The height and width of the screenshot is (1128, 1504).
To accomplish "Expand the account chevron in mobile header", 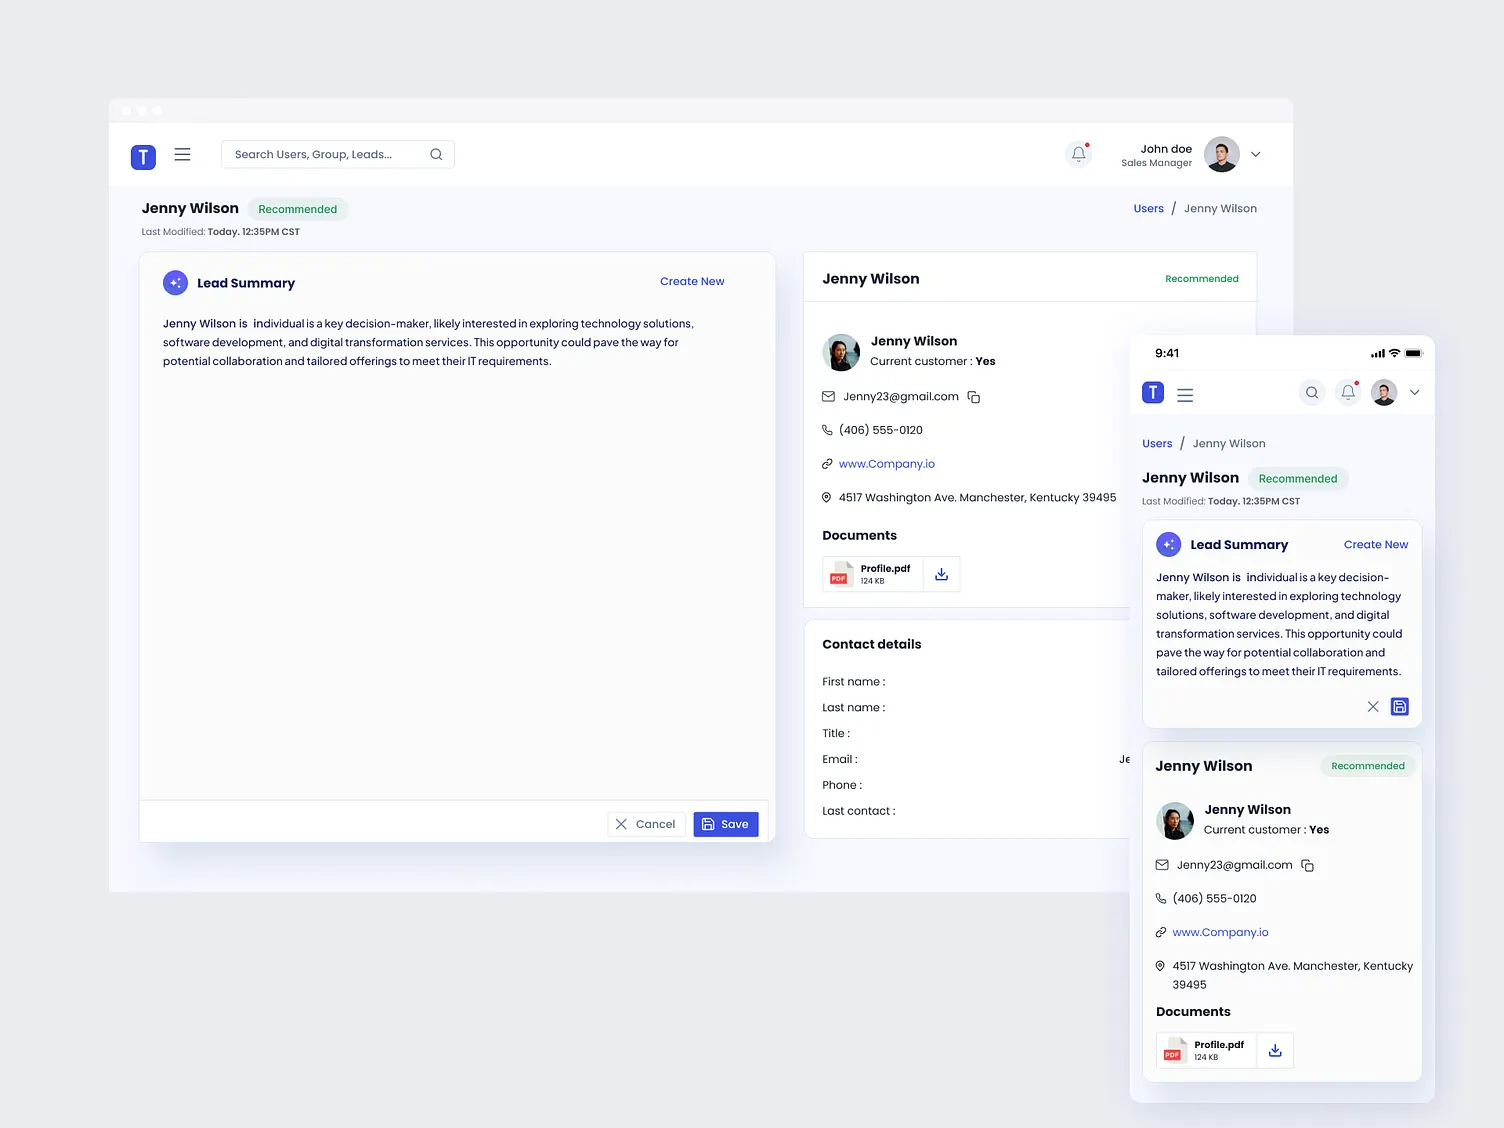I will (1415, 393).
